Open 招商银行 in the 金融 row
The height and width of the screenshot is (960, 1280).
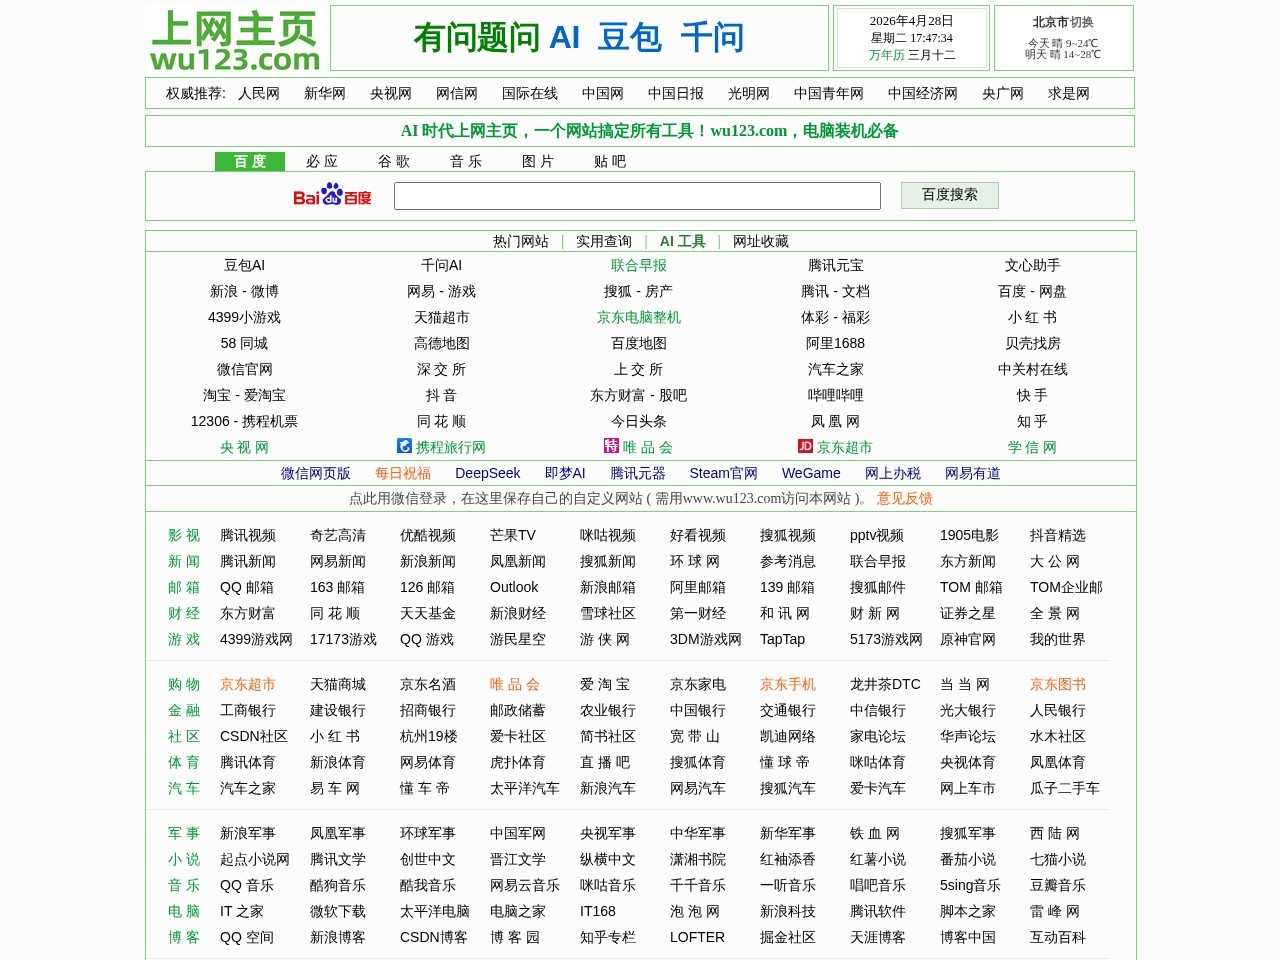(428, 710)
